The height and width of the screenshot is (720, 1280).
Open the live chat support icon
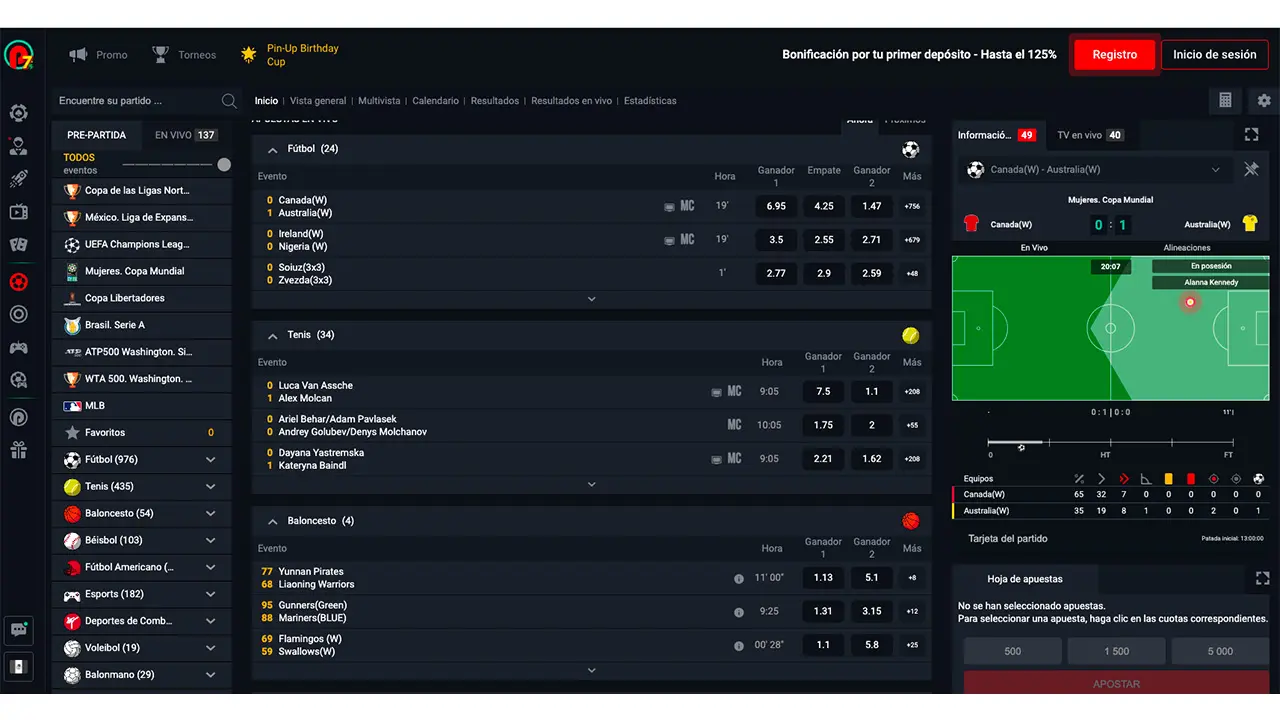click(x=18, y=630)
